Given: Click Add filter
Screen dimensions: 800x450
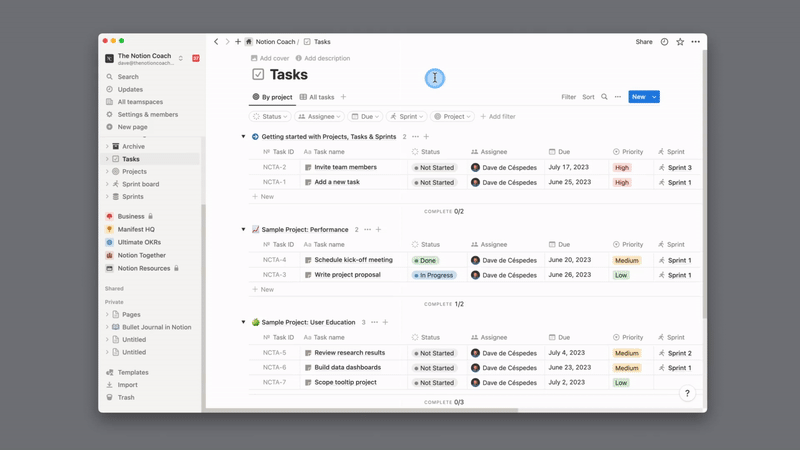Looking at the screenshot, I should click(x=498, y=117).
